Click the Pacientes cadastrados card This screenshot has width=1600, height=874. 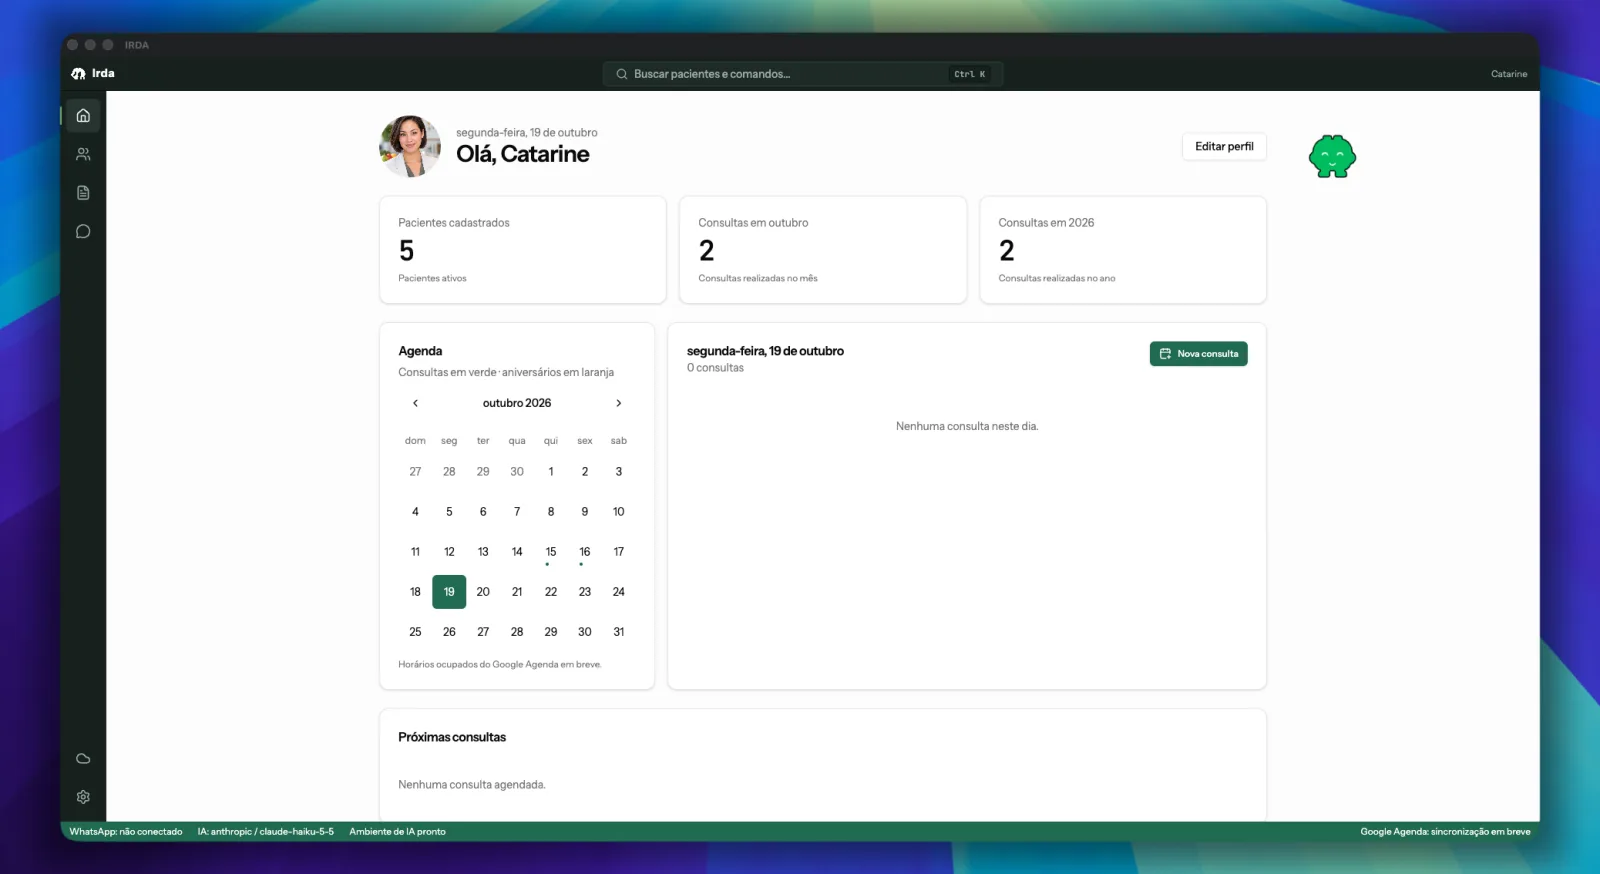point(523,250)
